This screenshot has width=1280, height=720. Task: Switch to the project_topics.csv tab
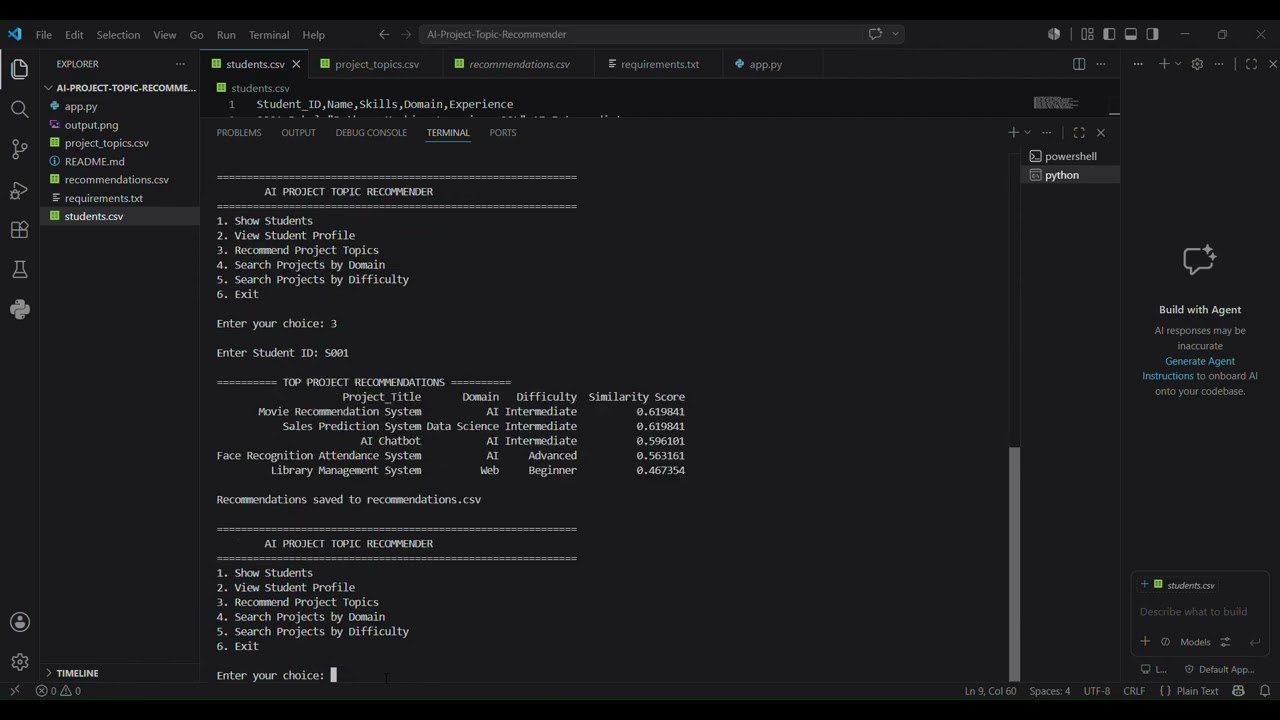pyautogui.click(x=376, y=64)
